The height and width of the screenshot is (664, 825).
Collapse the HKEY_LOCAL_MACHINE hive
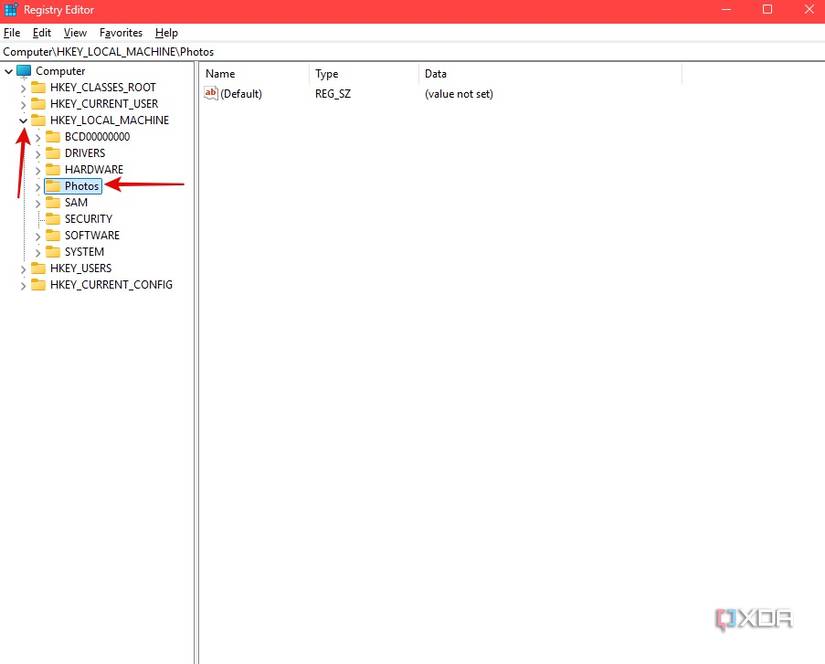[23, 120]
